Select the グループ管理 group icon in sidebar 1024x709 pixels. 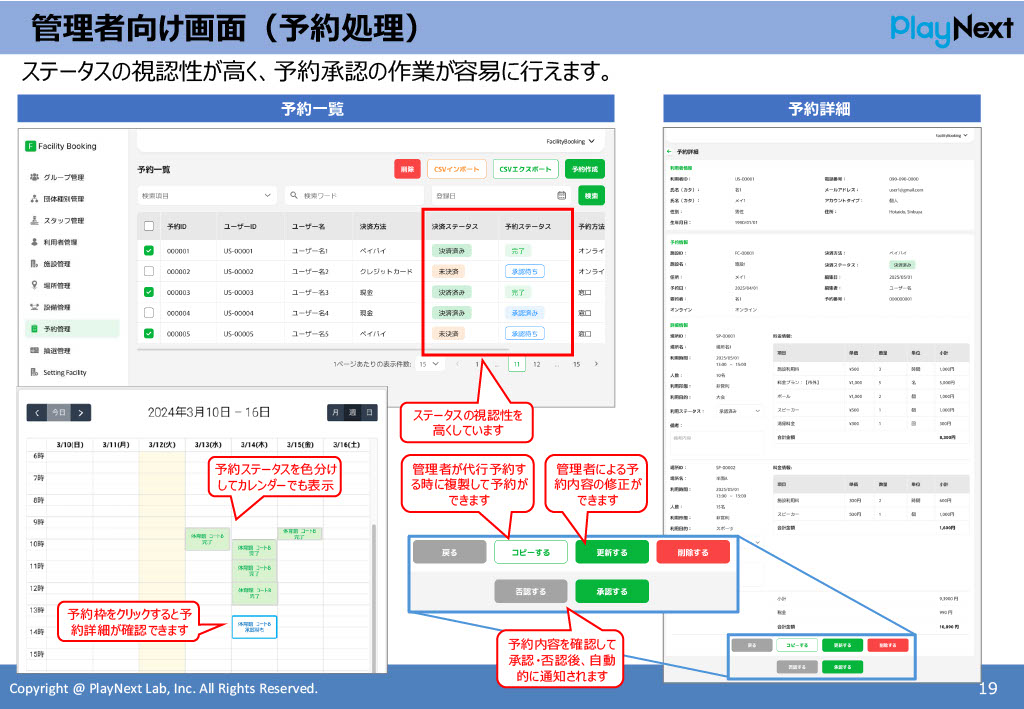pyautogui.click(x=33, y=177)
